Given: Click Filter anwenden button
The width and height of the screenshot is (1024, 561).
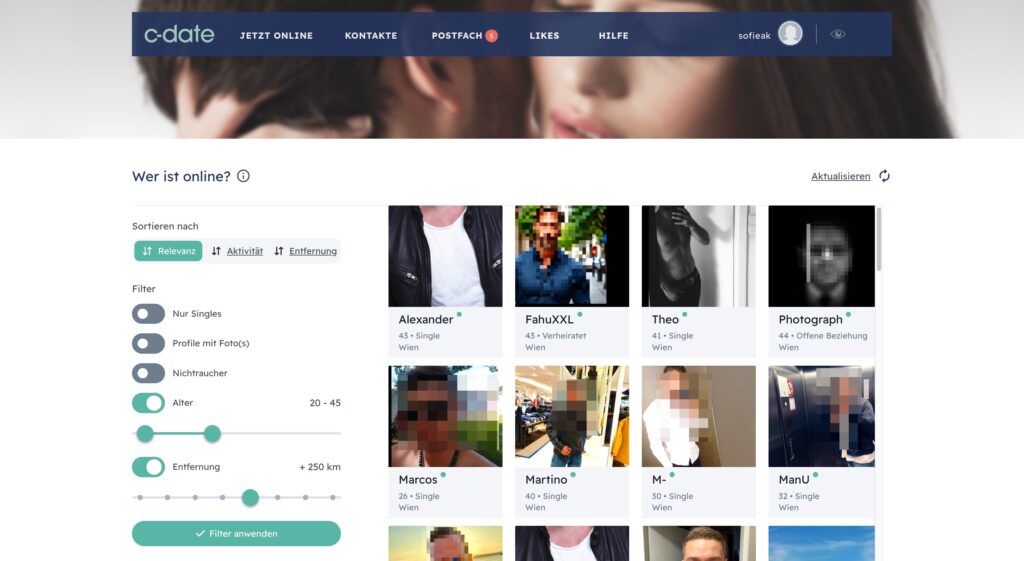Looking at the screenshot, I should (x=236, y=534).
